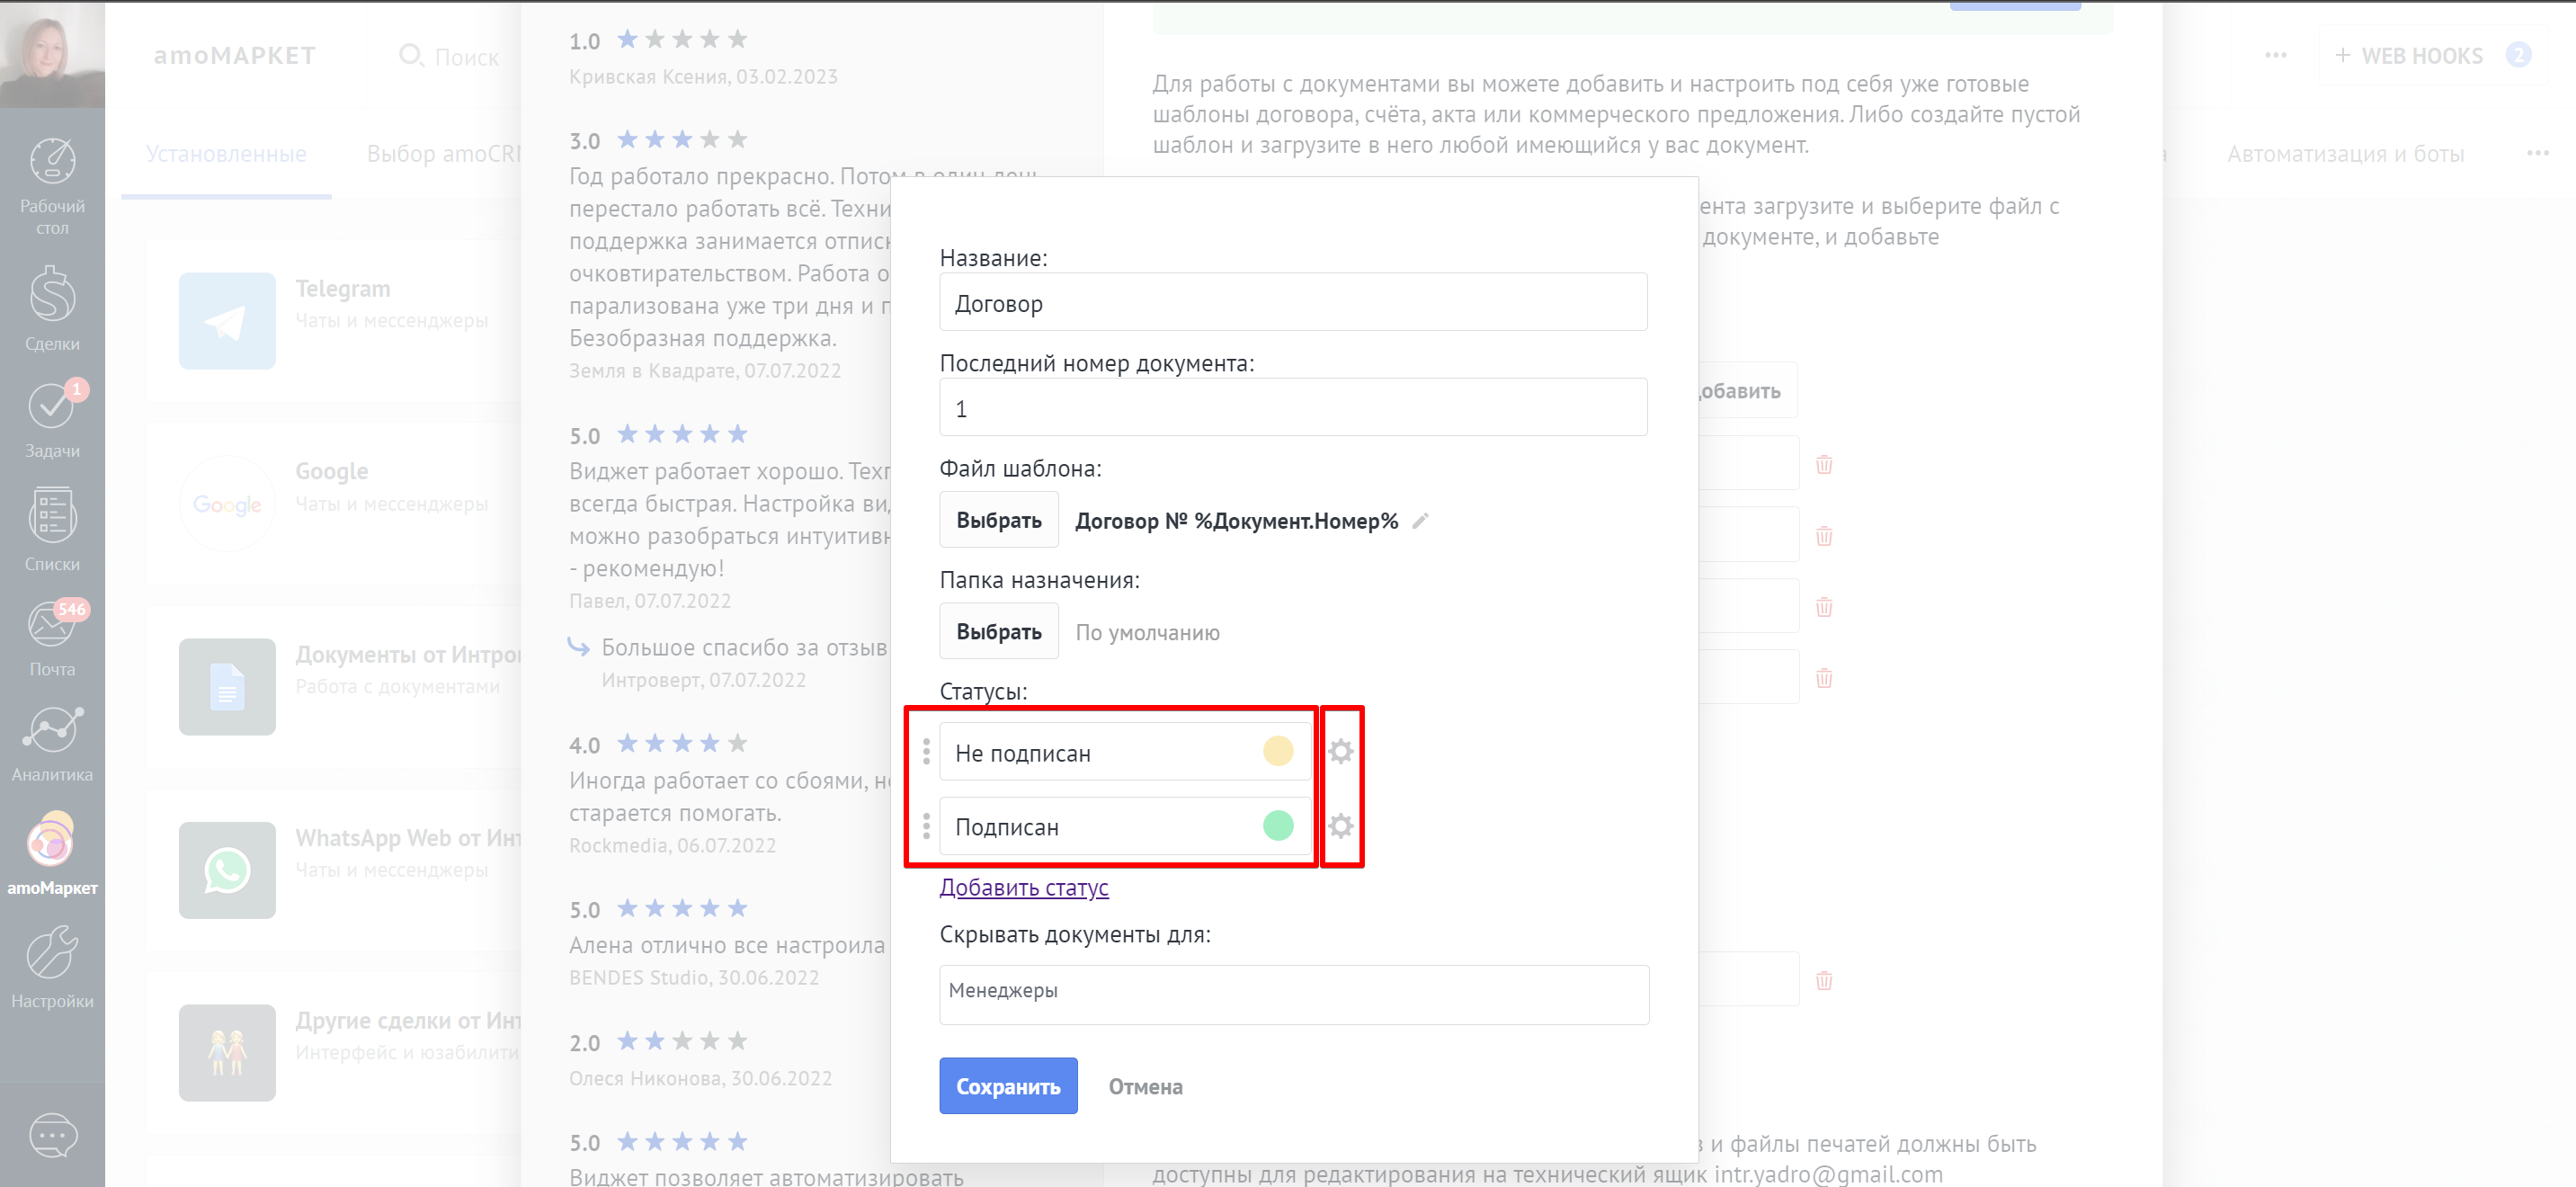Open the WhatsApp Web widget icon
This screenshot has width=2576, height=1187.
point(227,870)
